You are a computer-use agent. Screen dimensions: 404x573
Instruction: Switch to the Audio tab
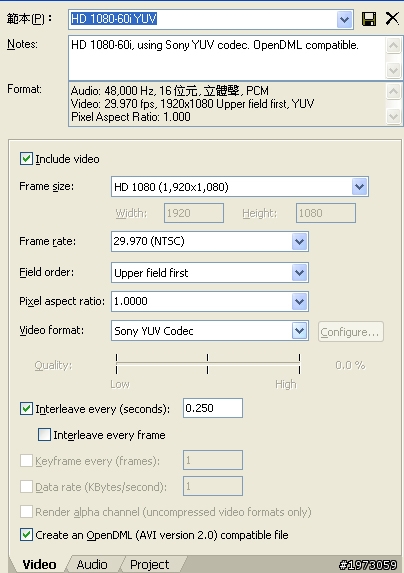click(x=92, y=564)
